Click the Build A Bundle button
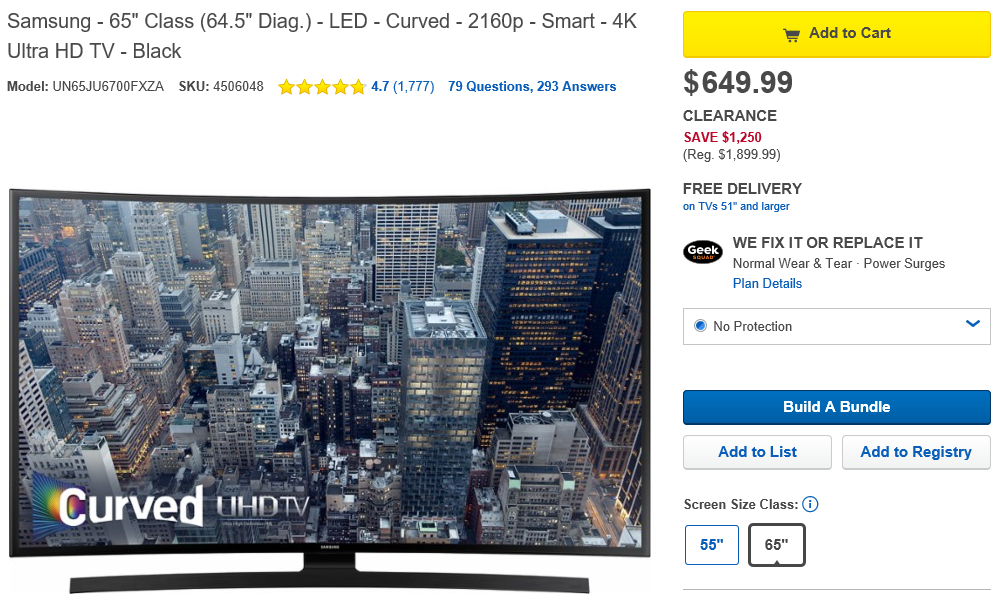Viewport: 1008px width, 603px height. (x=836, y=407)
